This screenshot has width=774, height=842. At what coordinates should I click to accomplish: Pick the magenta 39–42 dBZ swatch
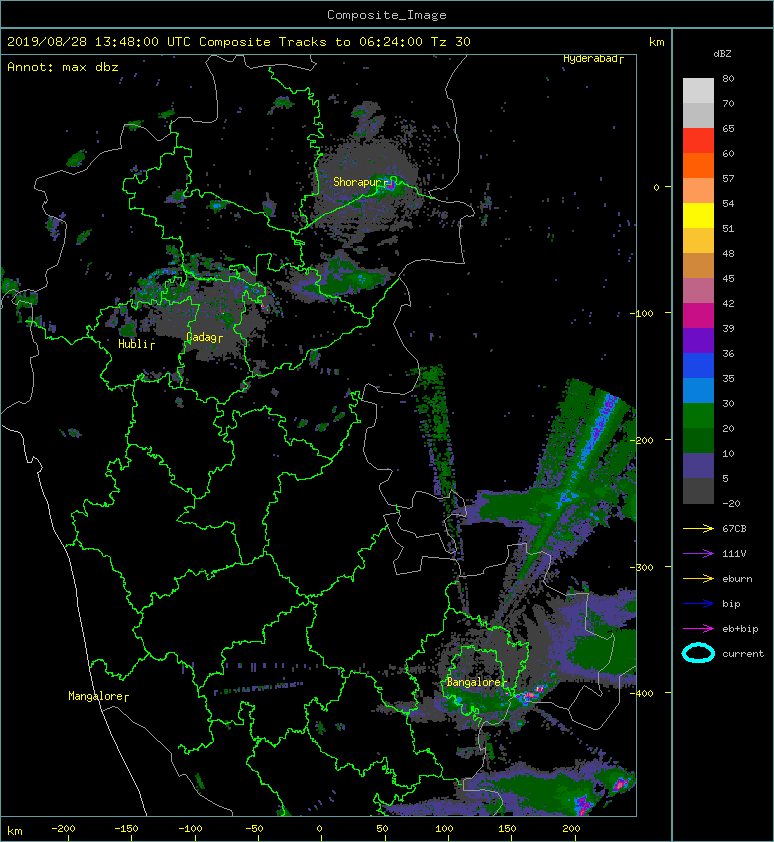(x=698, y=316)
